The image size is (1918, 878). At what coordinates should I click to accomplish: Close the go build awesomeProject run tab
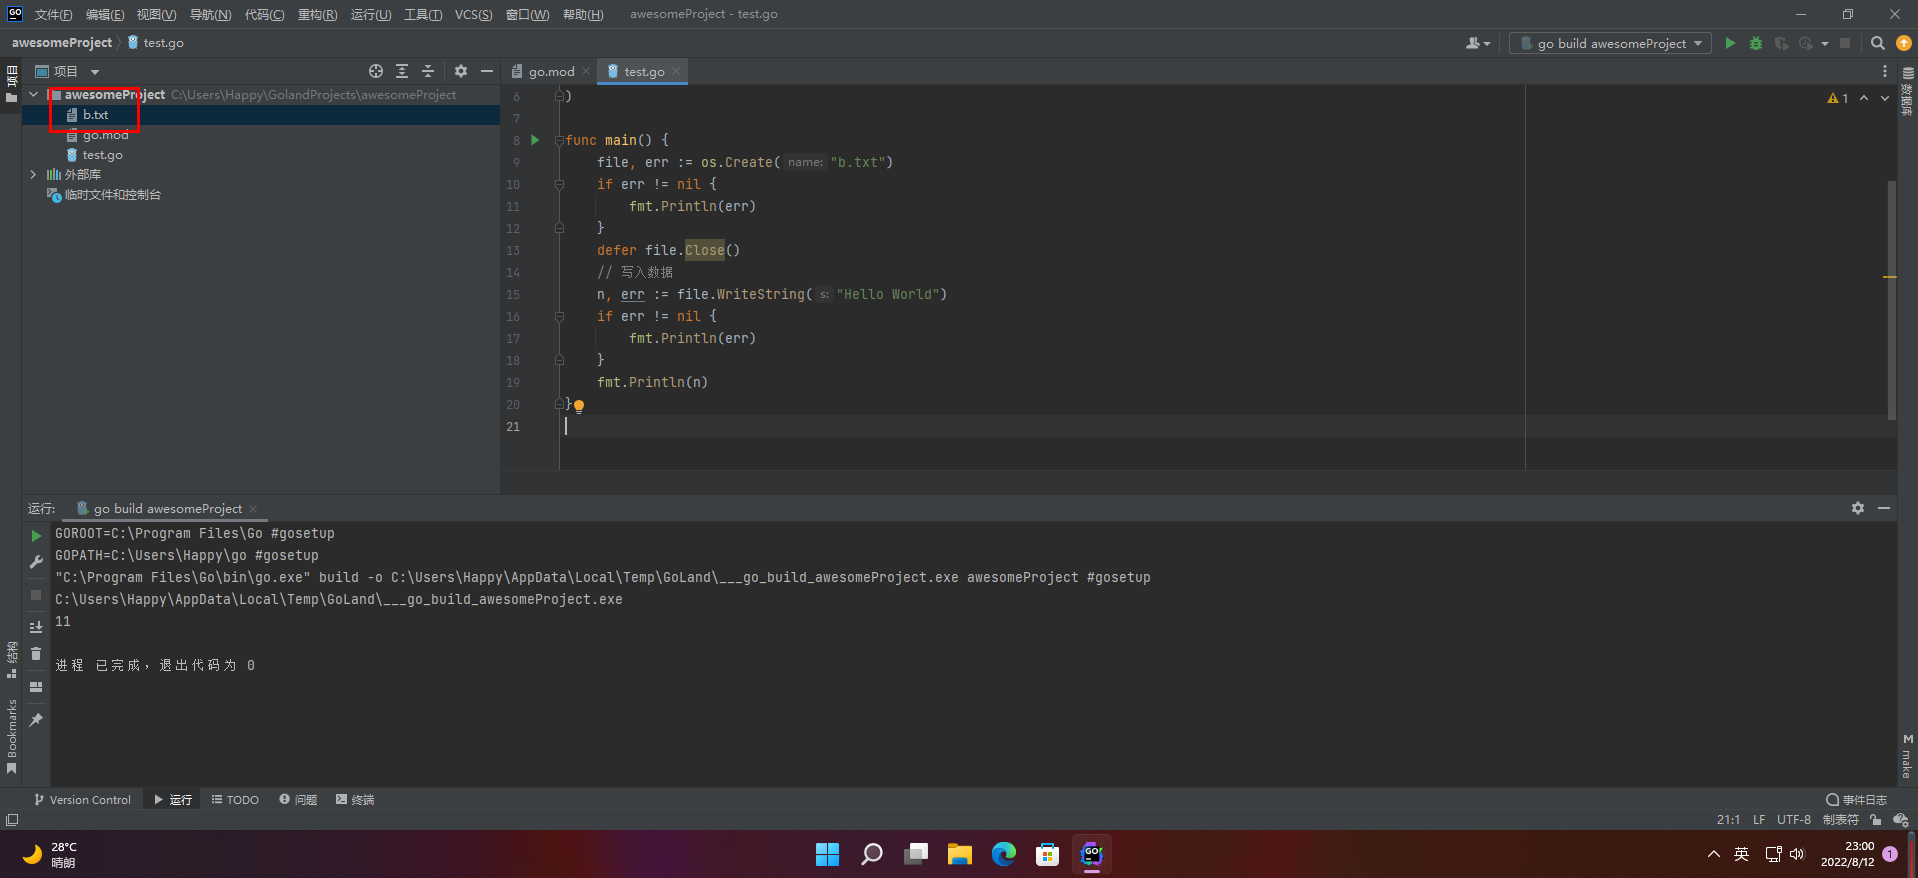pyautogui.click(x=253, y=509)
